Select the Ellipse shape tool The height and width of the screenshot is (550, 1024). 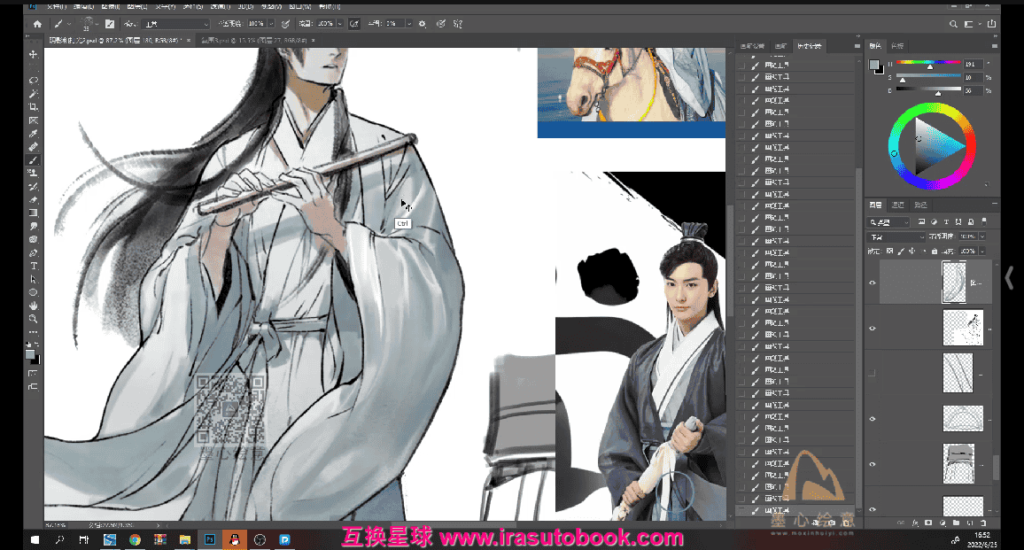[x=33, y=293]
